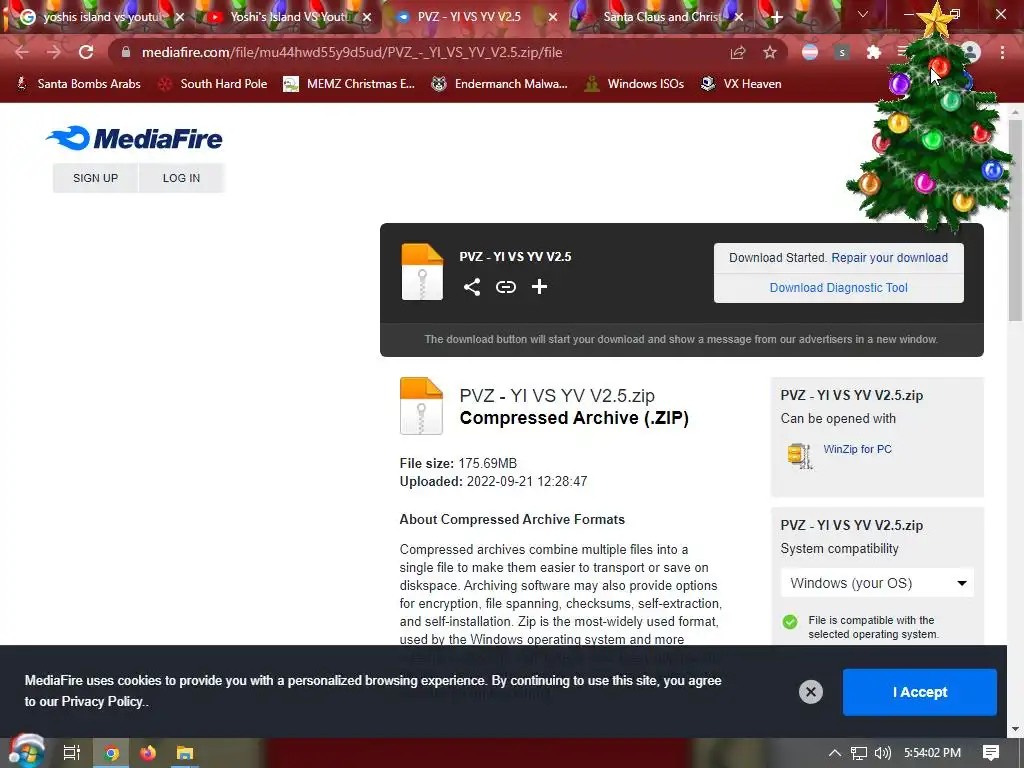Open Windows ISOs bookmark
1024x768 pixels.
634,84
